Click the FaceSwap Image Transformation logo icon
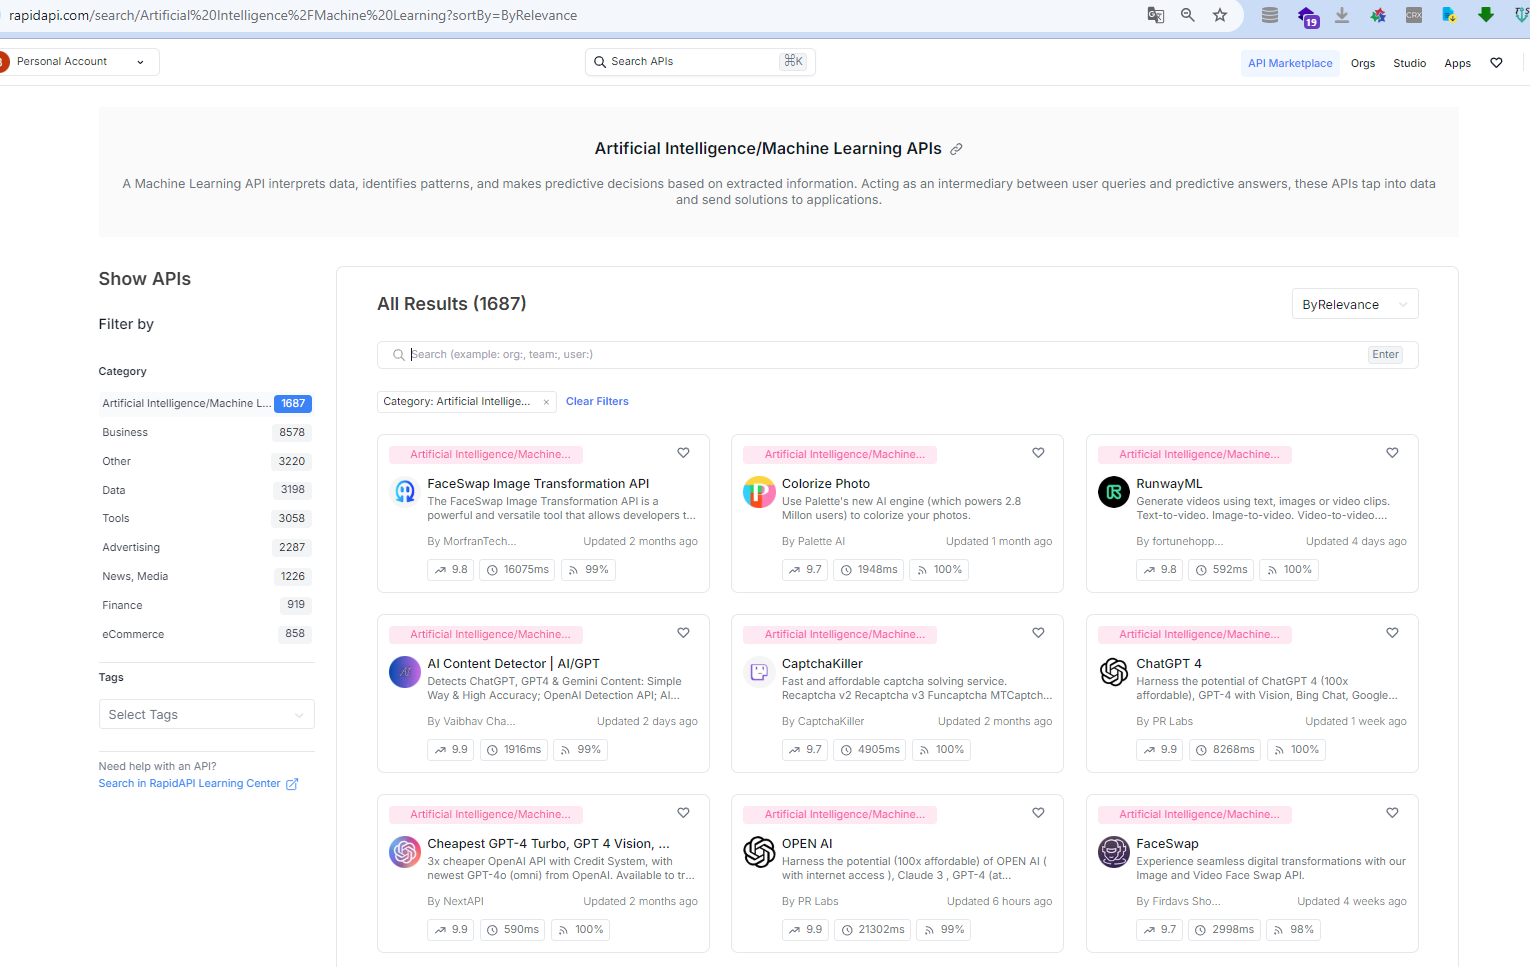Viewport: 1530px width, 967px height. coord(405,492)
